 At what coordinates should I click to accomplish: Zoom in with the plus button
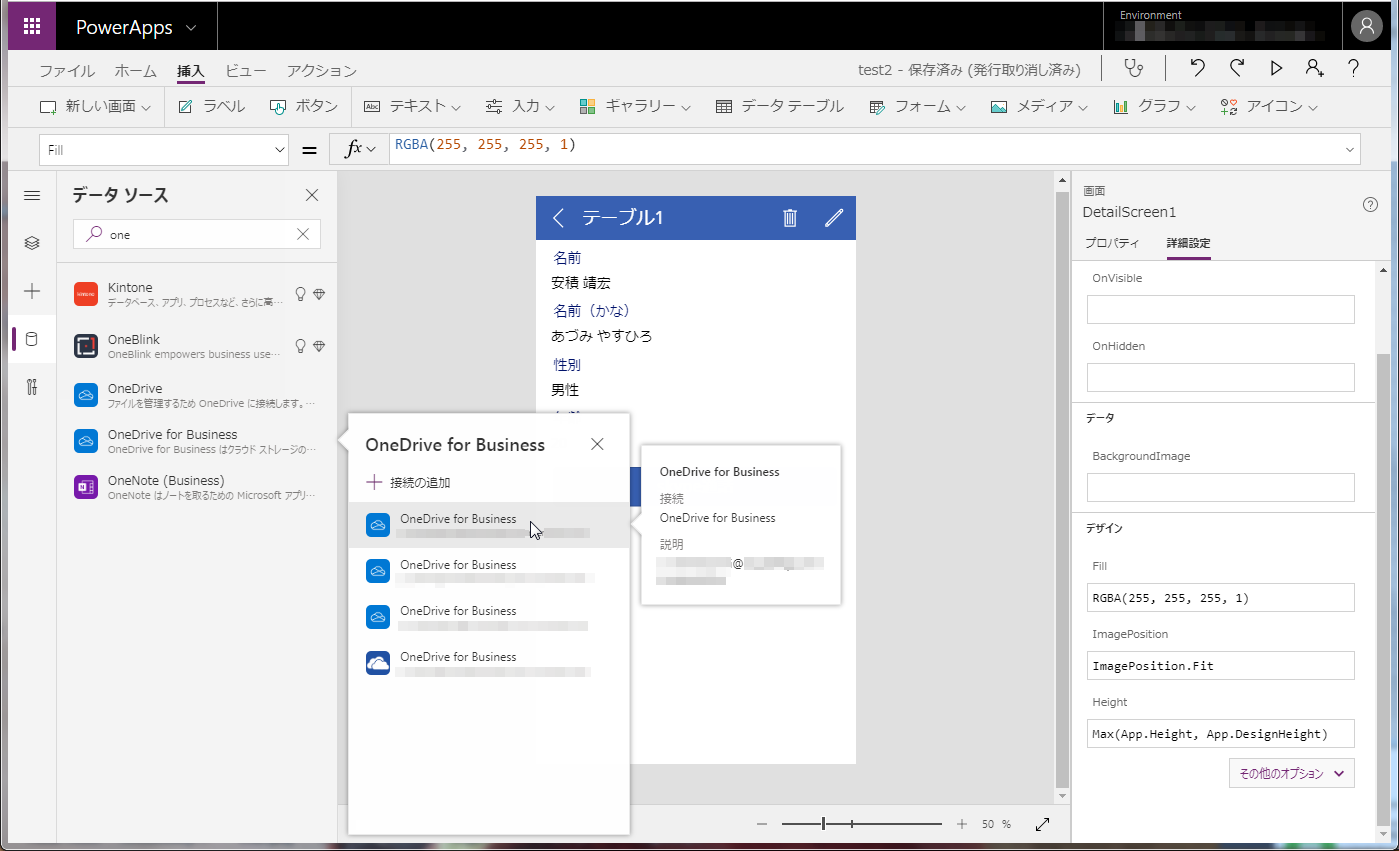click(x=962, y=824)
